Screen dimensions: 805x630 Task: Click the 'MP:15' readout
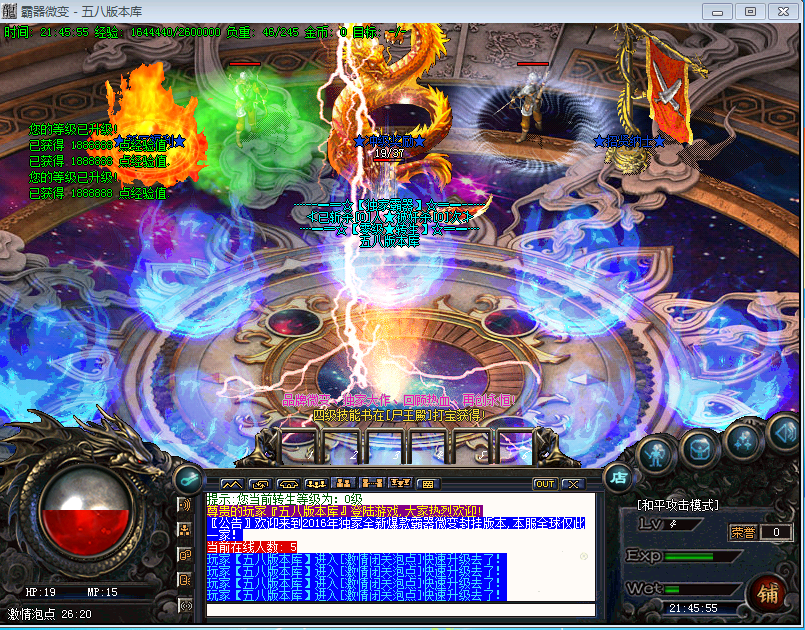coord(102,592)
